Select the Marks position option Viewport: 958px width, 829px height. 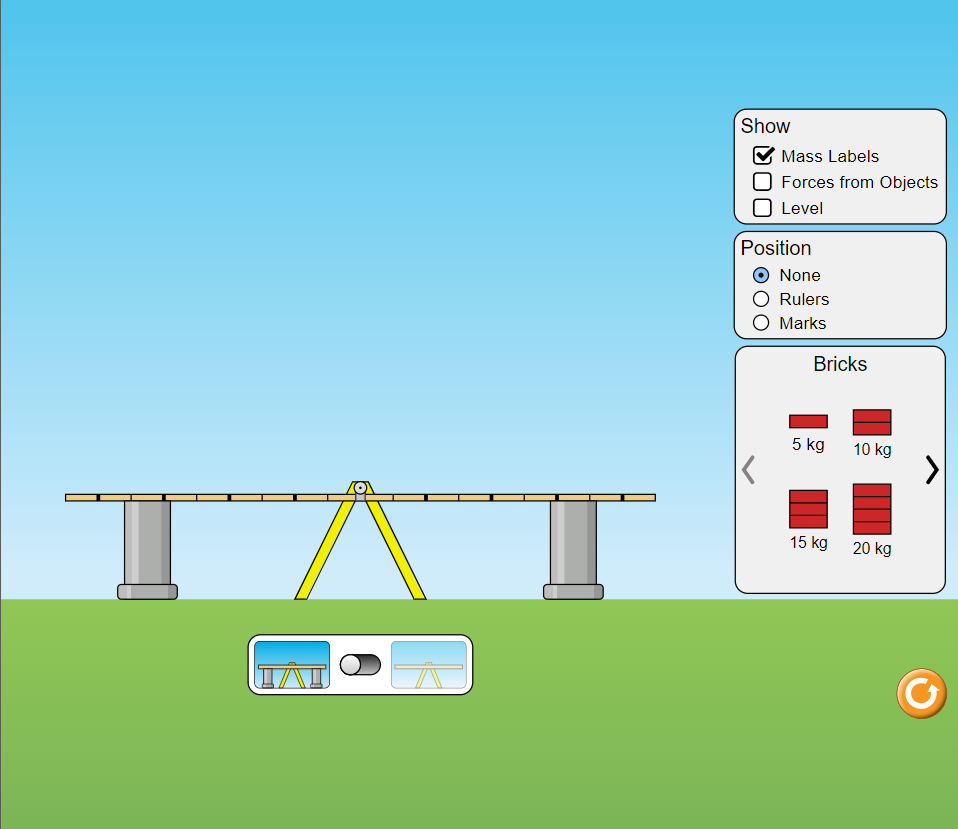[761, 323]
